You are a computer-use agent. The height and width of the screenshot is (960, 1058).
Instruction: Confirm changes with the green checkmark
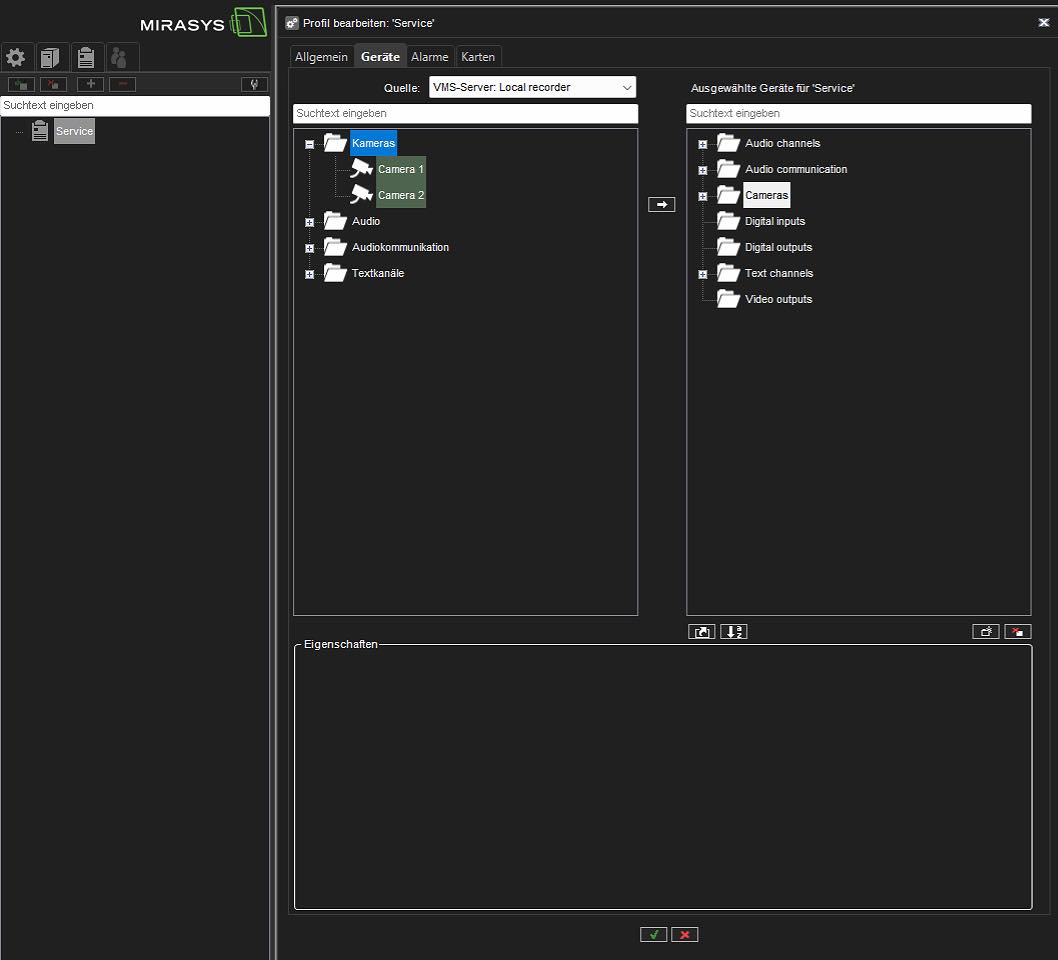tap(653, 935)
